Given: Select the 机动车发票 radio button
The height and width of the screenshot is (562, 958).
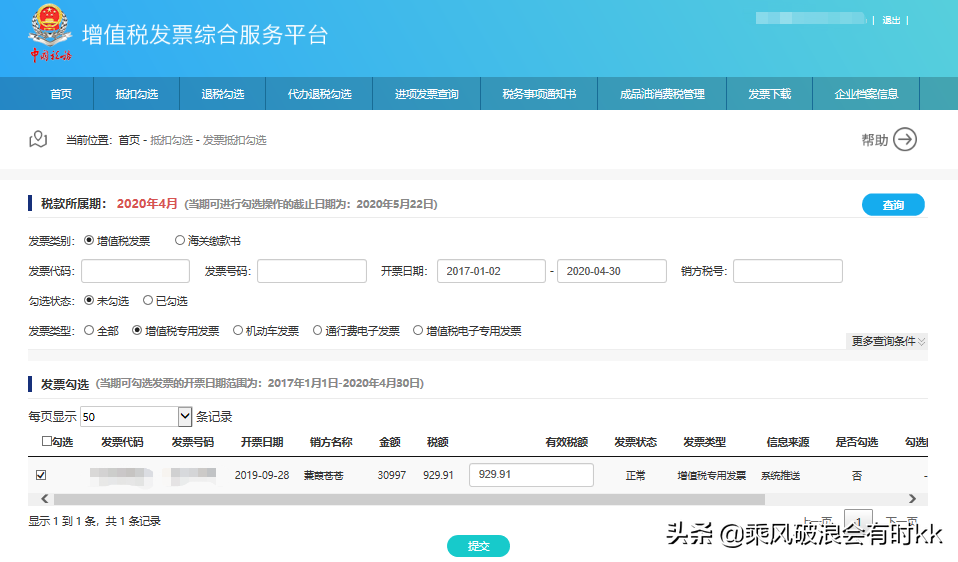Looking at the screenshot, I should click(x=238, y=330).
